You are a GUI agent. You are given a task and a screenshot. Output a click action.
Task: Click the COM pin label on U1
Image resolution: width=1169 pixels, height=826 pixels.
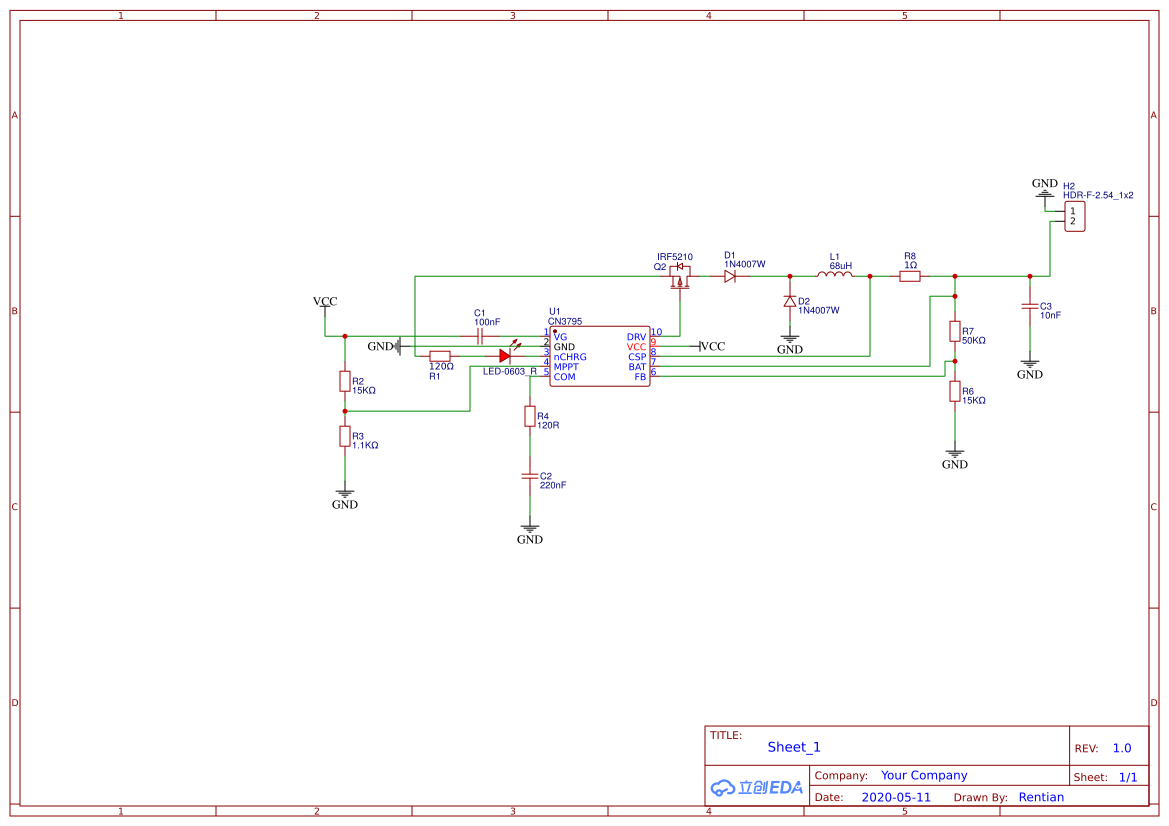click(x=564, y=377)
